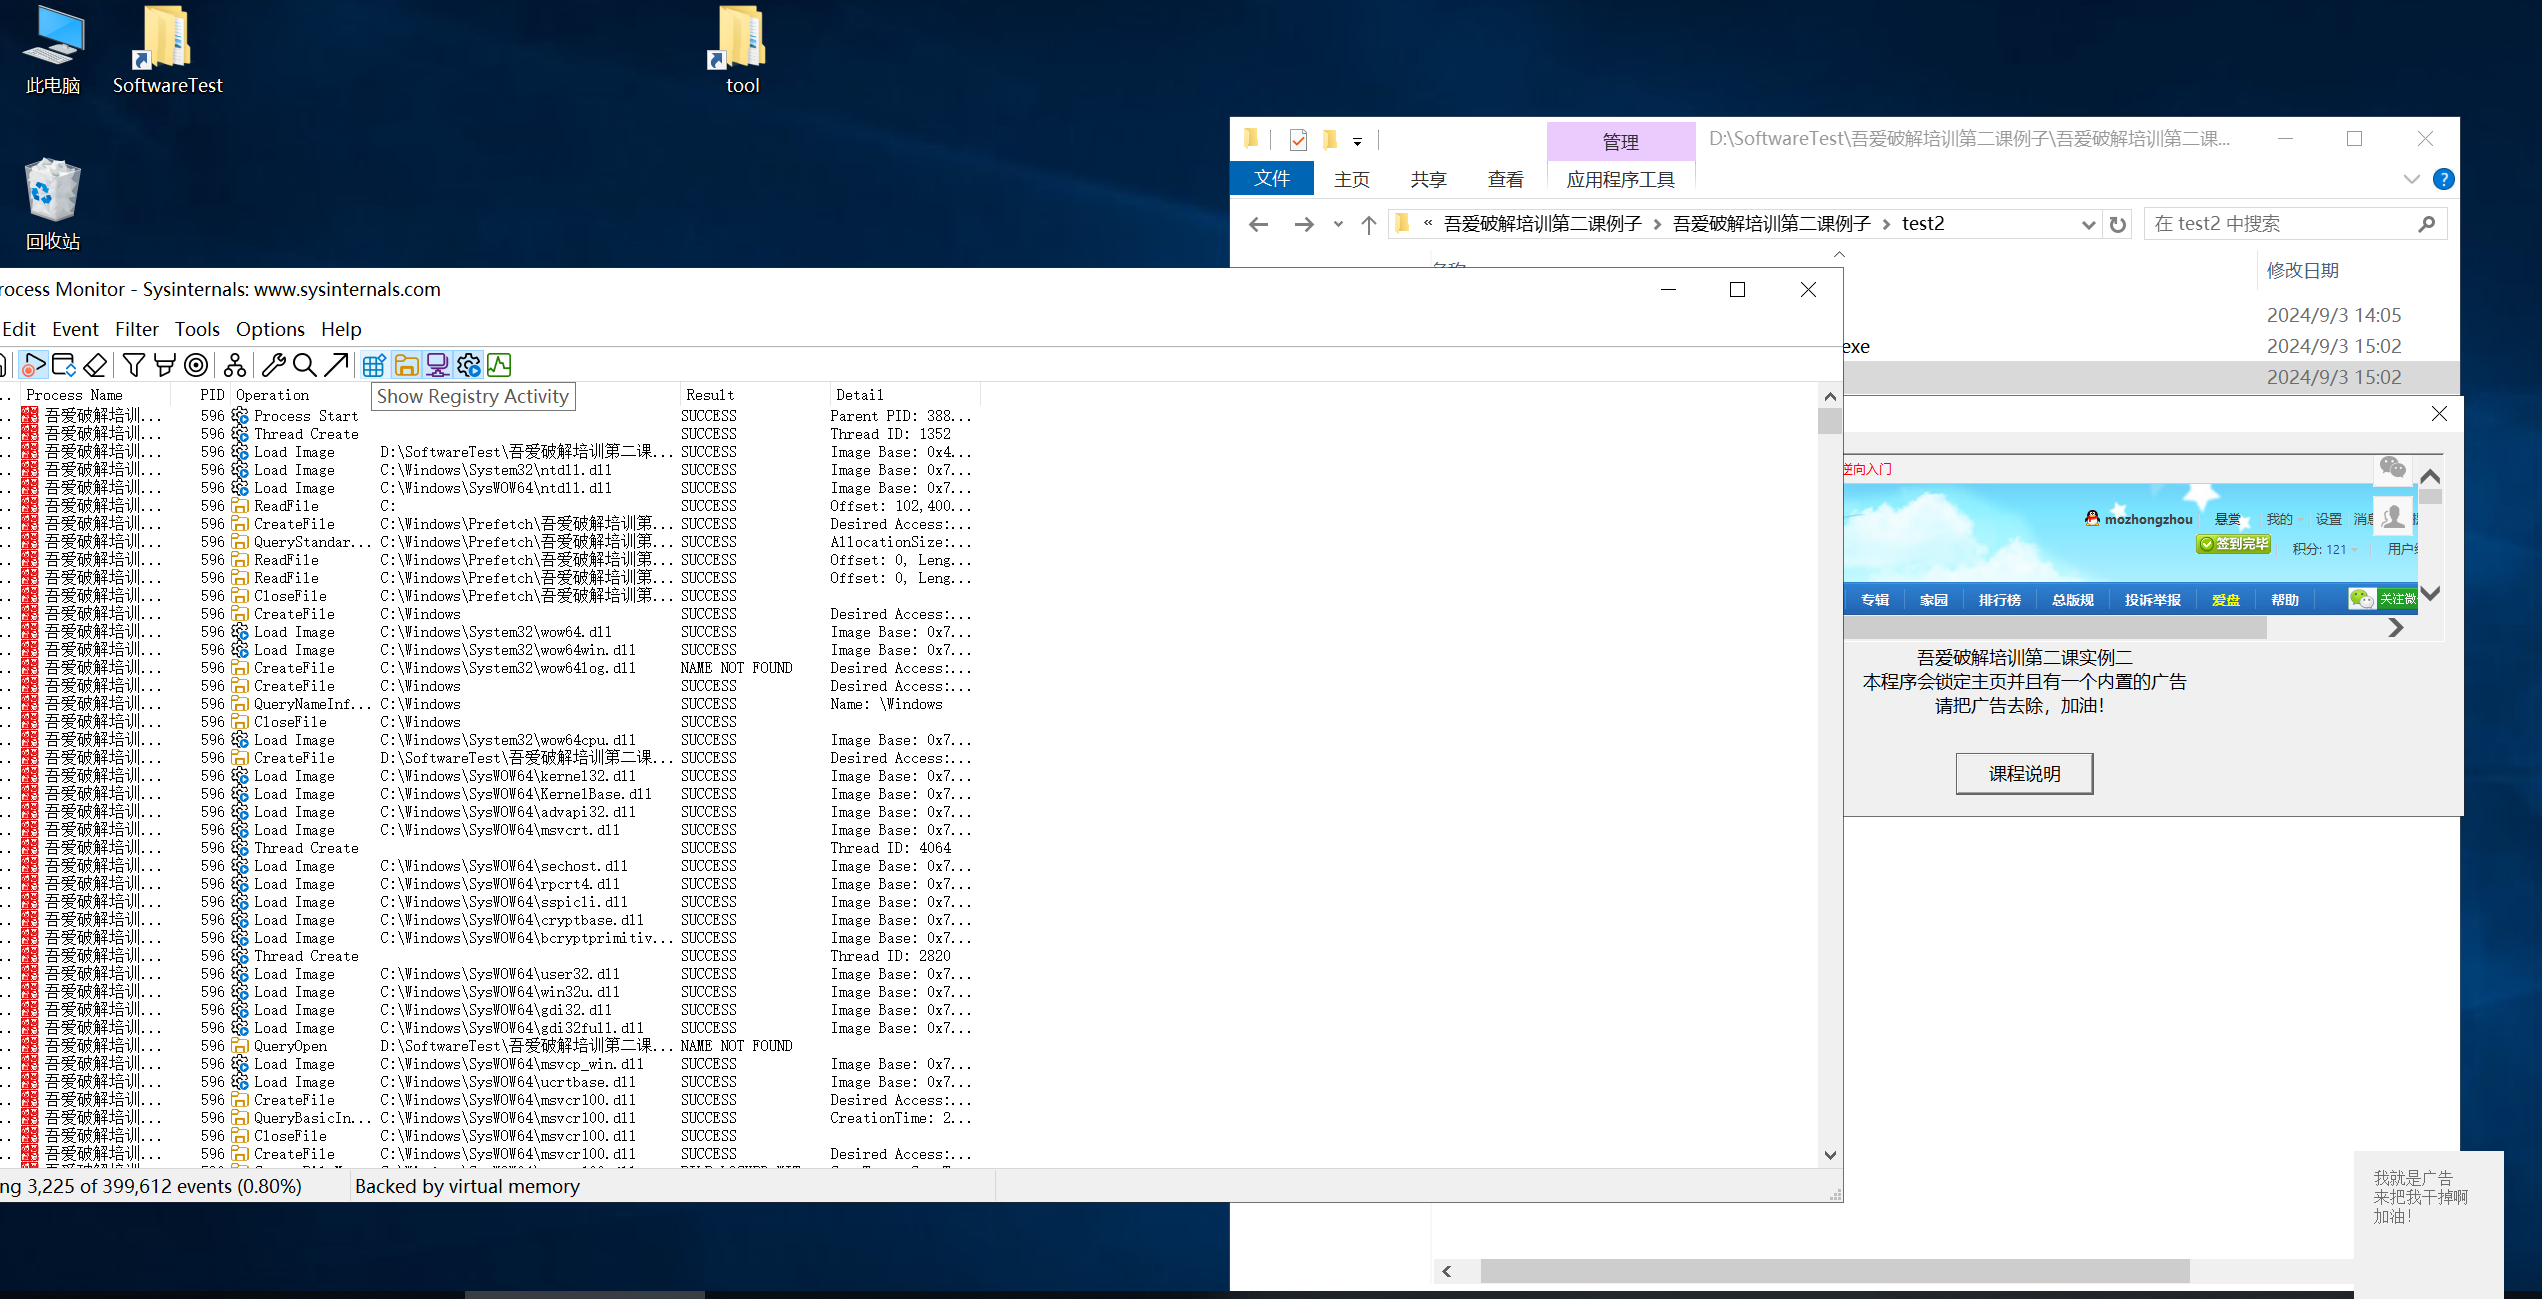
Task: Switch to the 主页 ribbon tab
Action: [1352, 179]
